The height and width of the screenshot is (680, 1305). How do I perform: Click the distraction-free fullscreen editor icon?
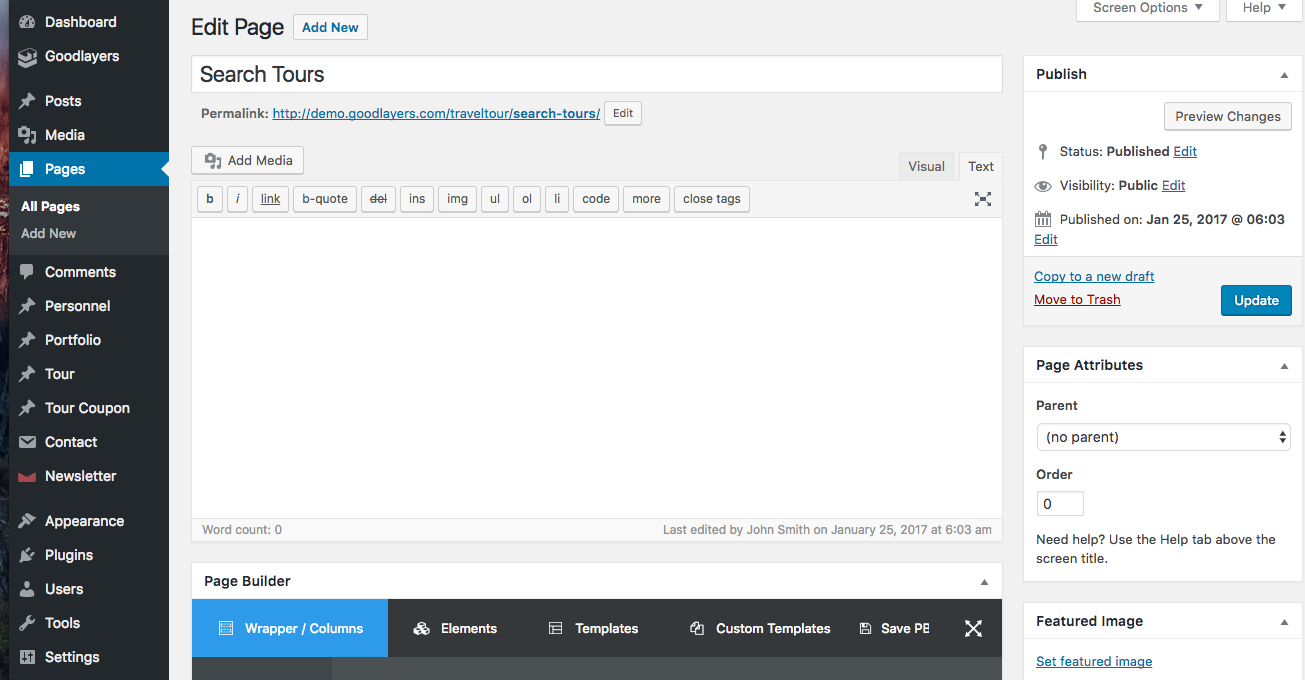tap(982, 199)
